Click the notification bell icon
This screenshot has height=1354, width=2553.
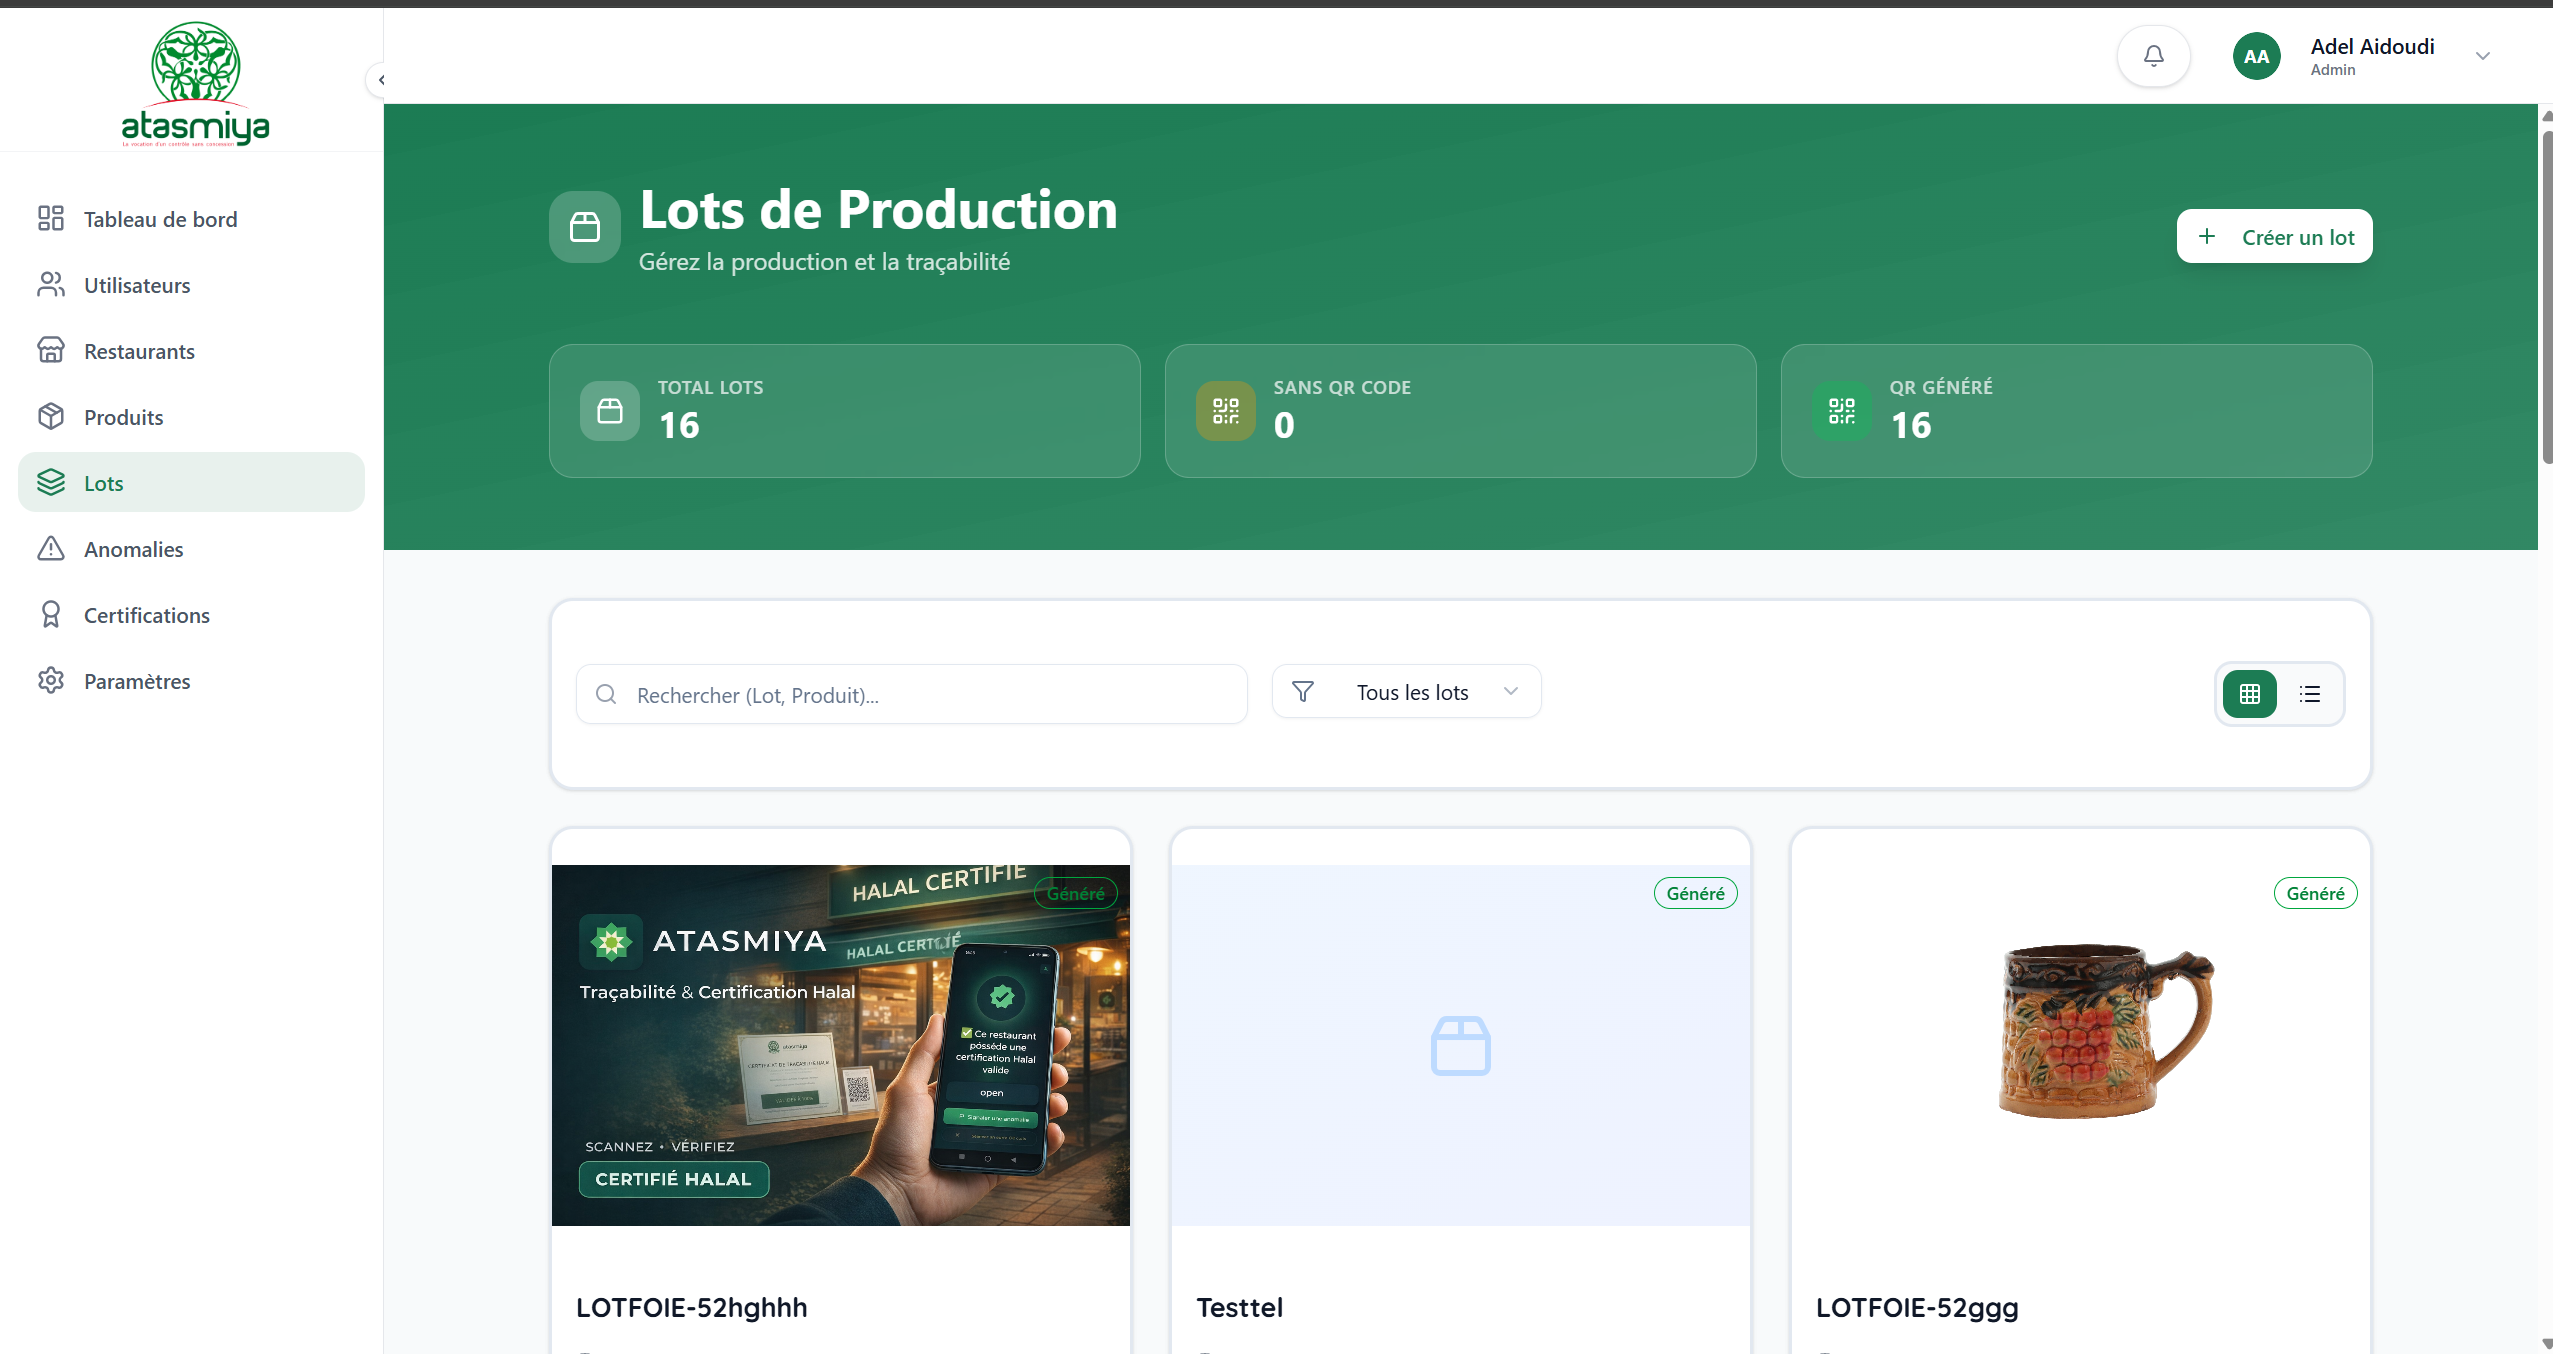point(2153,56)
